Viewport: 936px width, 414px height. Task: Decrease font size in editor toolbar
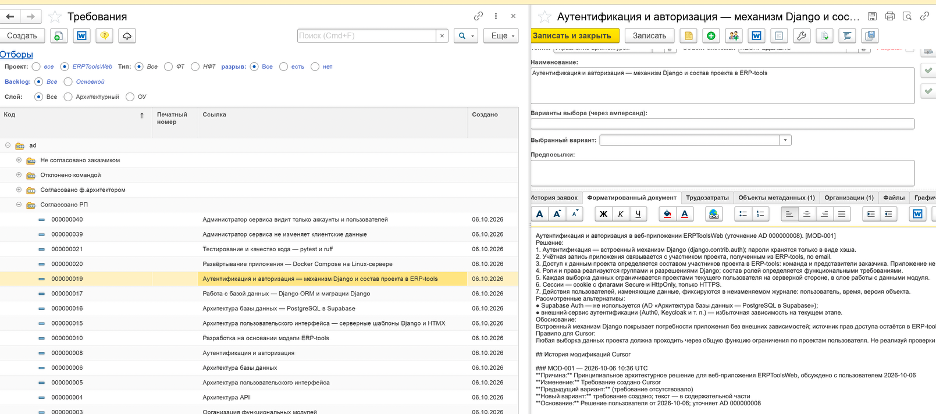(x=574, y=214)
